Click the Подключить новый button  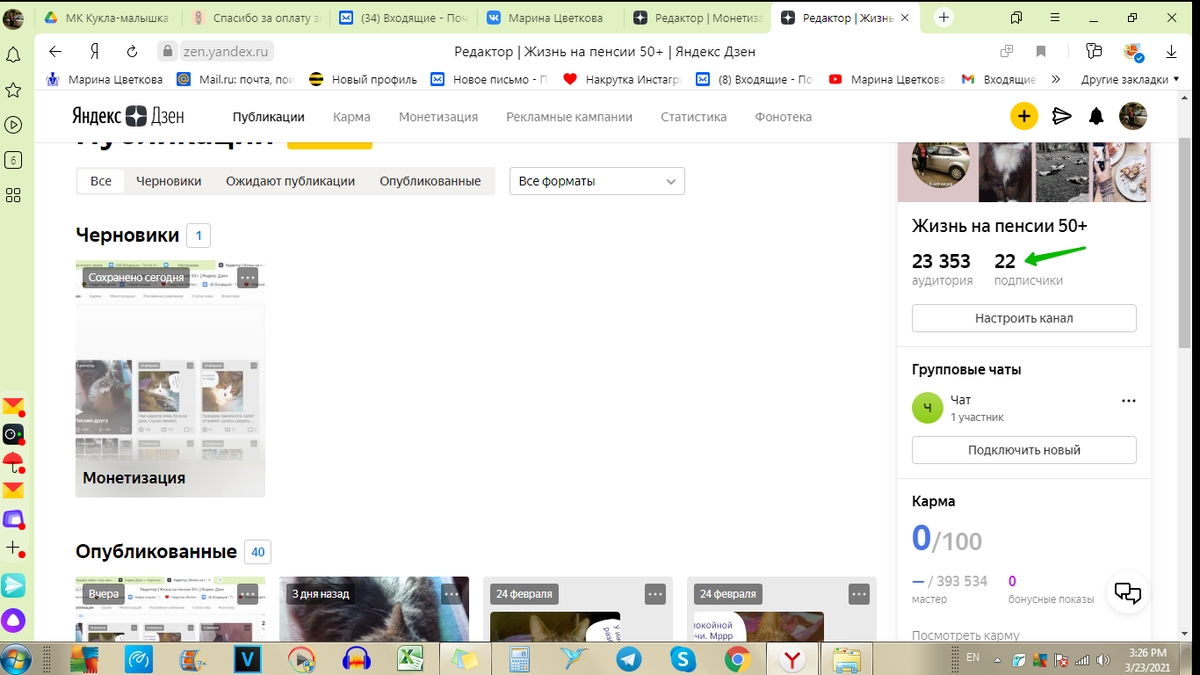tap(1023, 450)
